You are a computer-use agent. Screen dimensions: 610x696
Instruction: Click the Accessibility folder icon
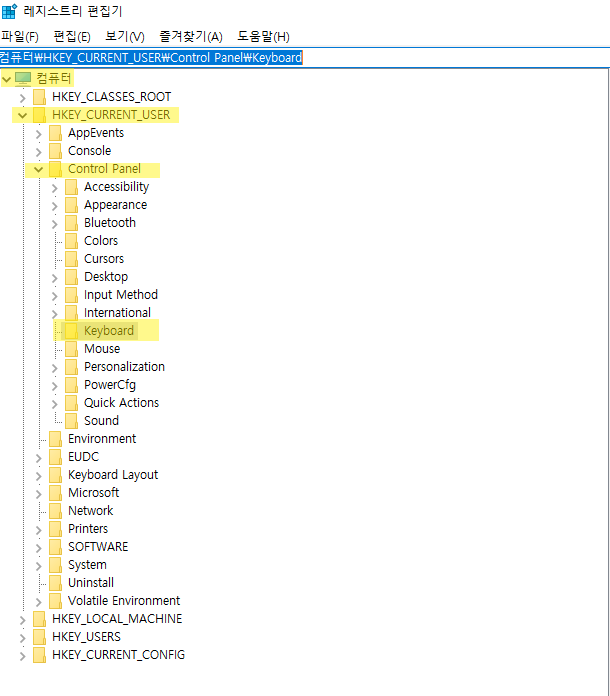(x=71, y=186)
